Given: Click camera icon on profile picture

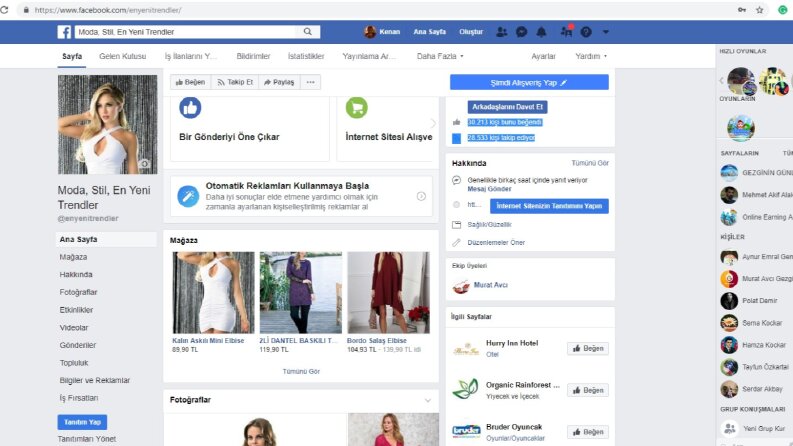Looking at the screenshot, I should coord(145,164).
